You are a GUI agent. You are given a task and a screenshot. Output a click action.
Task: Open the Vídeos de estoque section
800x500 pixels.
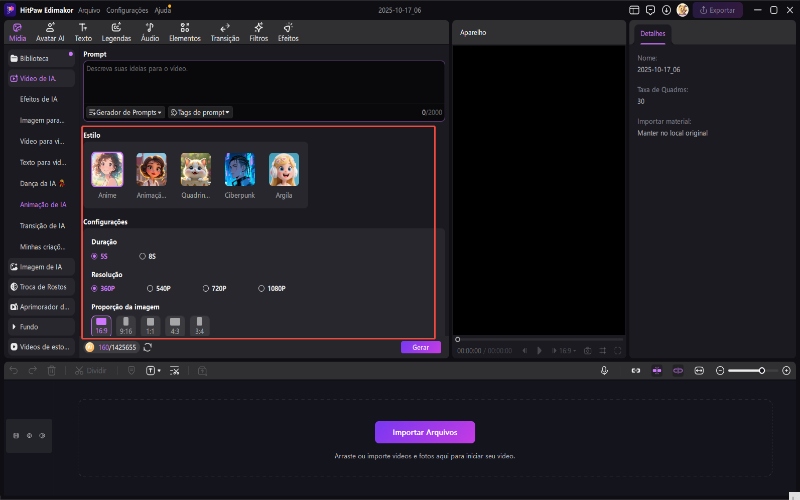[x=41, y=346]
